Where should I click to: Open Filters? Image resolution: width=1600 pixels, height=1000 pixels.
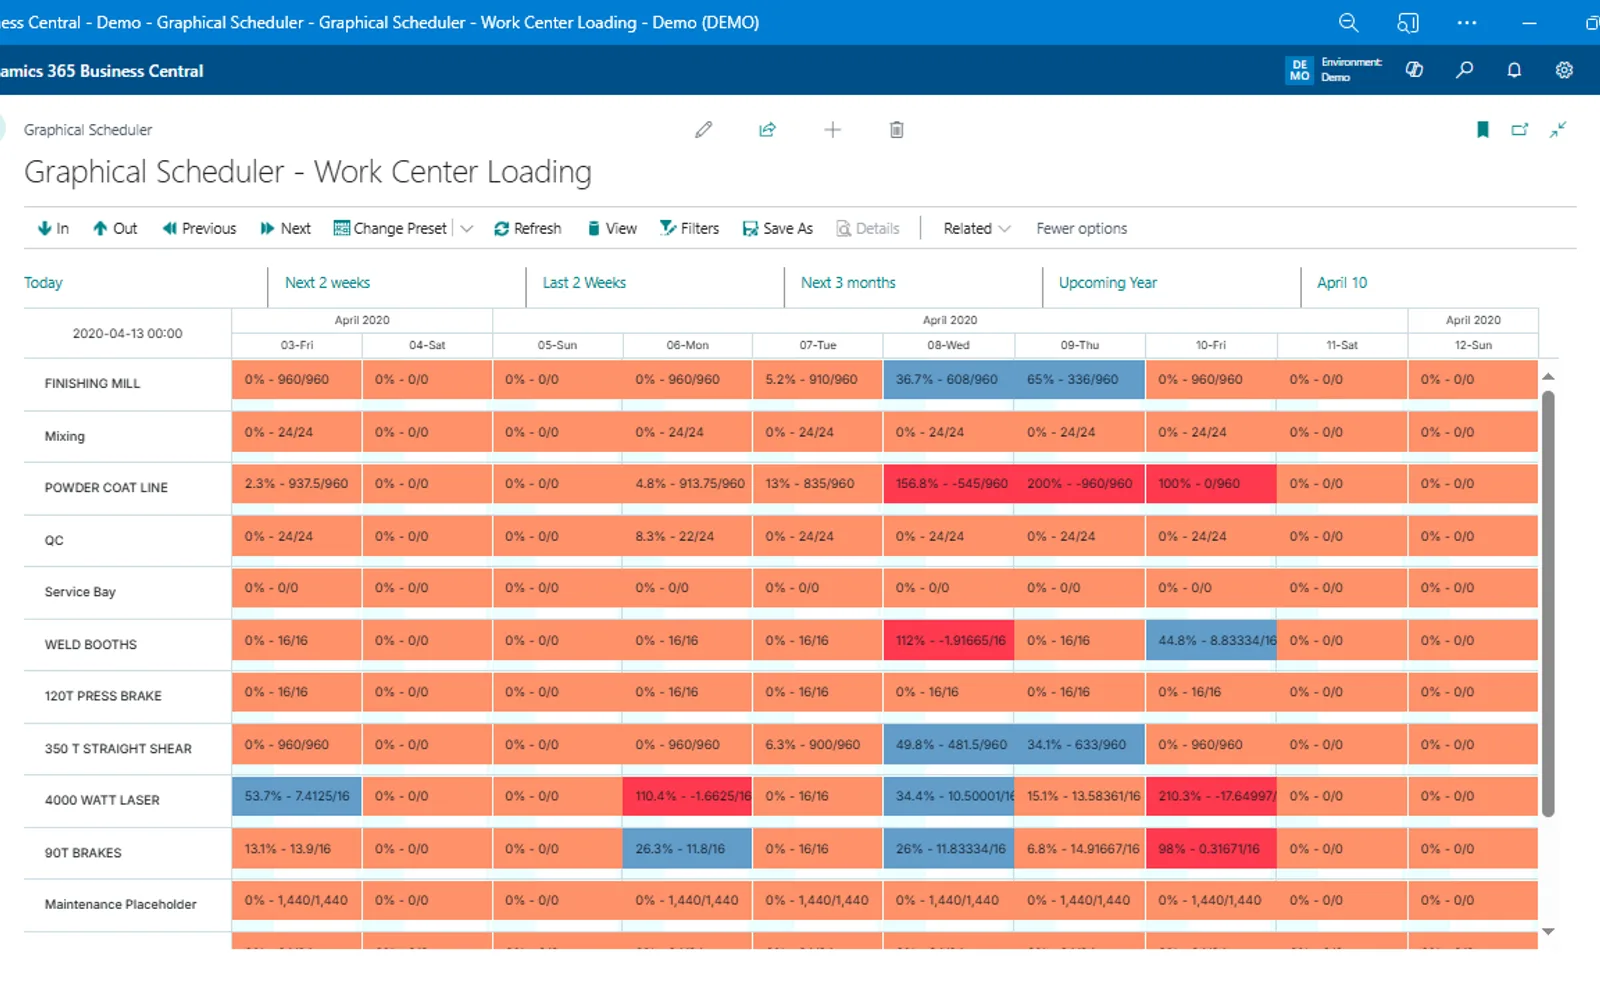pos(689,228)
